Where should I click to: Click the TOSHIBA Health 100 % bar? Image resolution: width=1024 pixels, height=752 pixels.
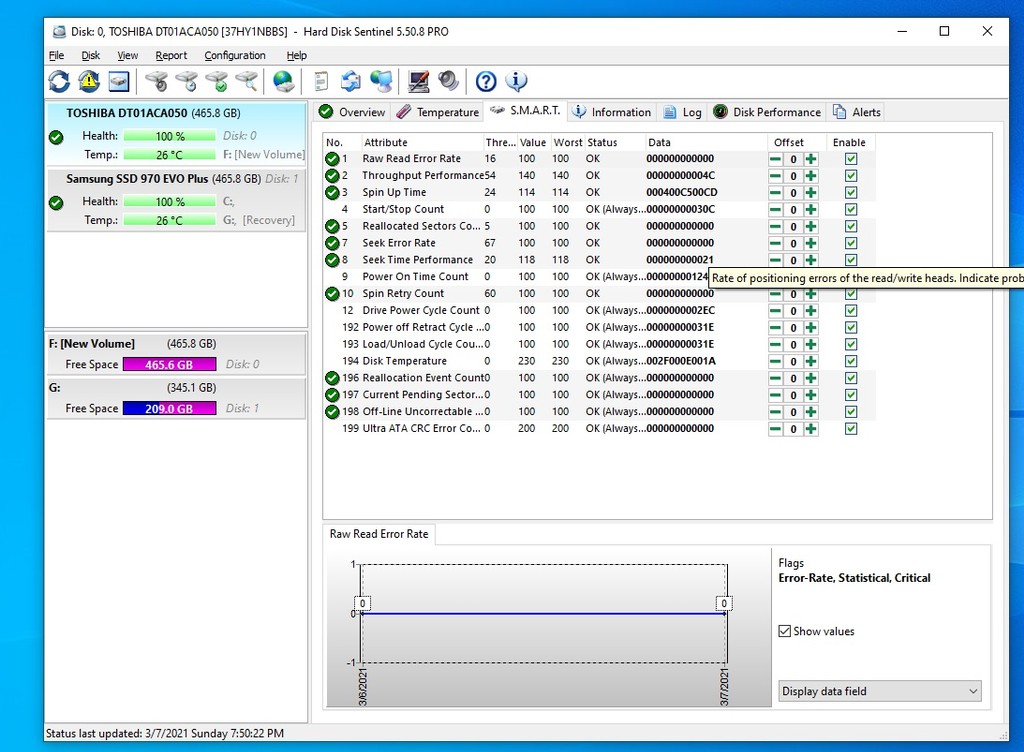click(170, 136)
